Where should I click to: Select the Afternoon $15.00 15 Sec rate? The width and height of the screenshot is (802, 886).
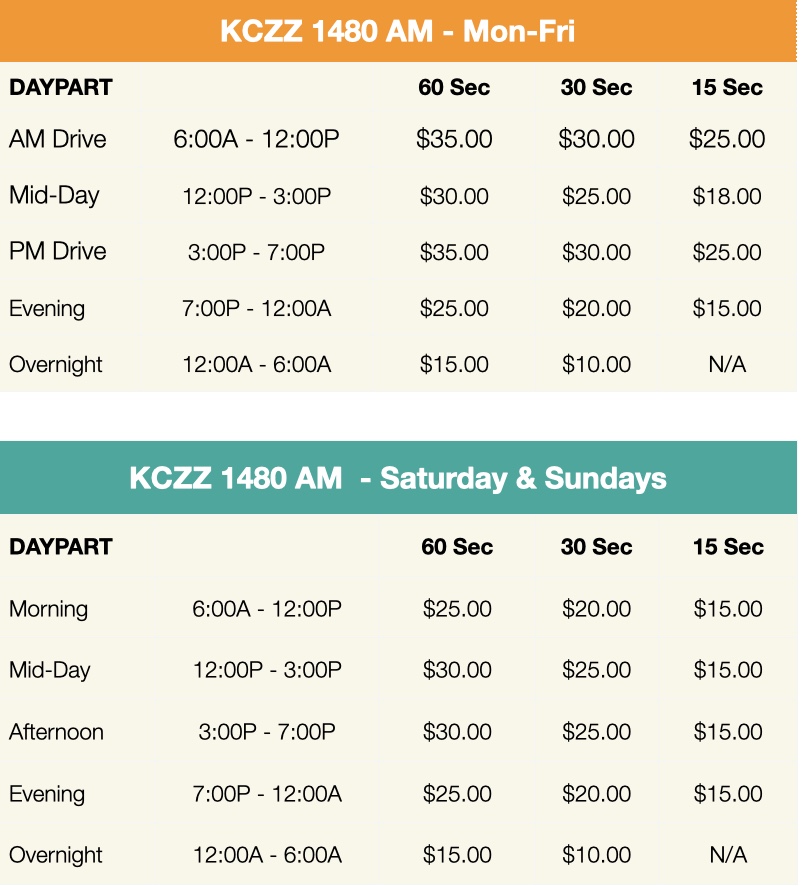(727, 732)
